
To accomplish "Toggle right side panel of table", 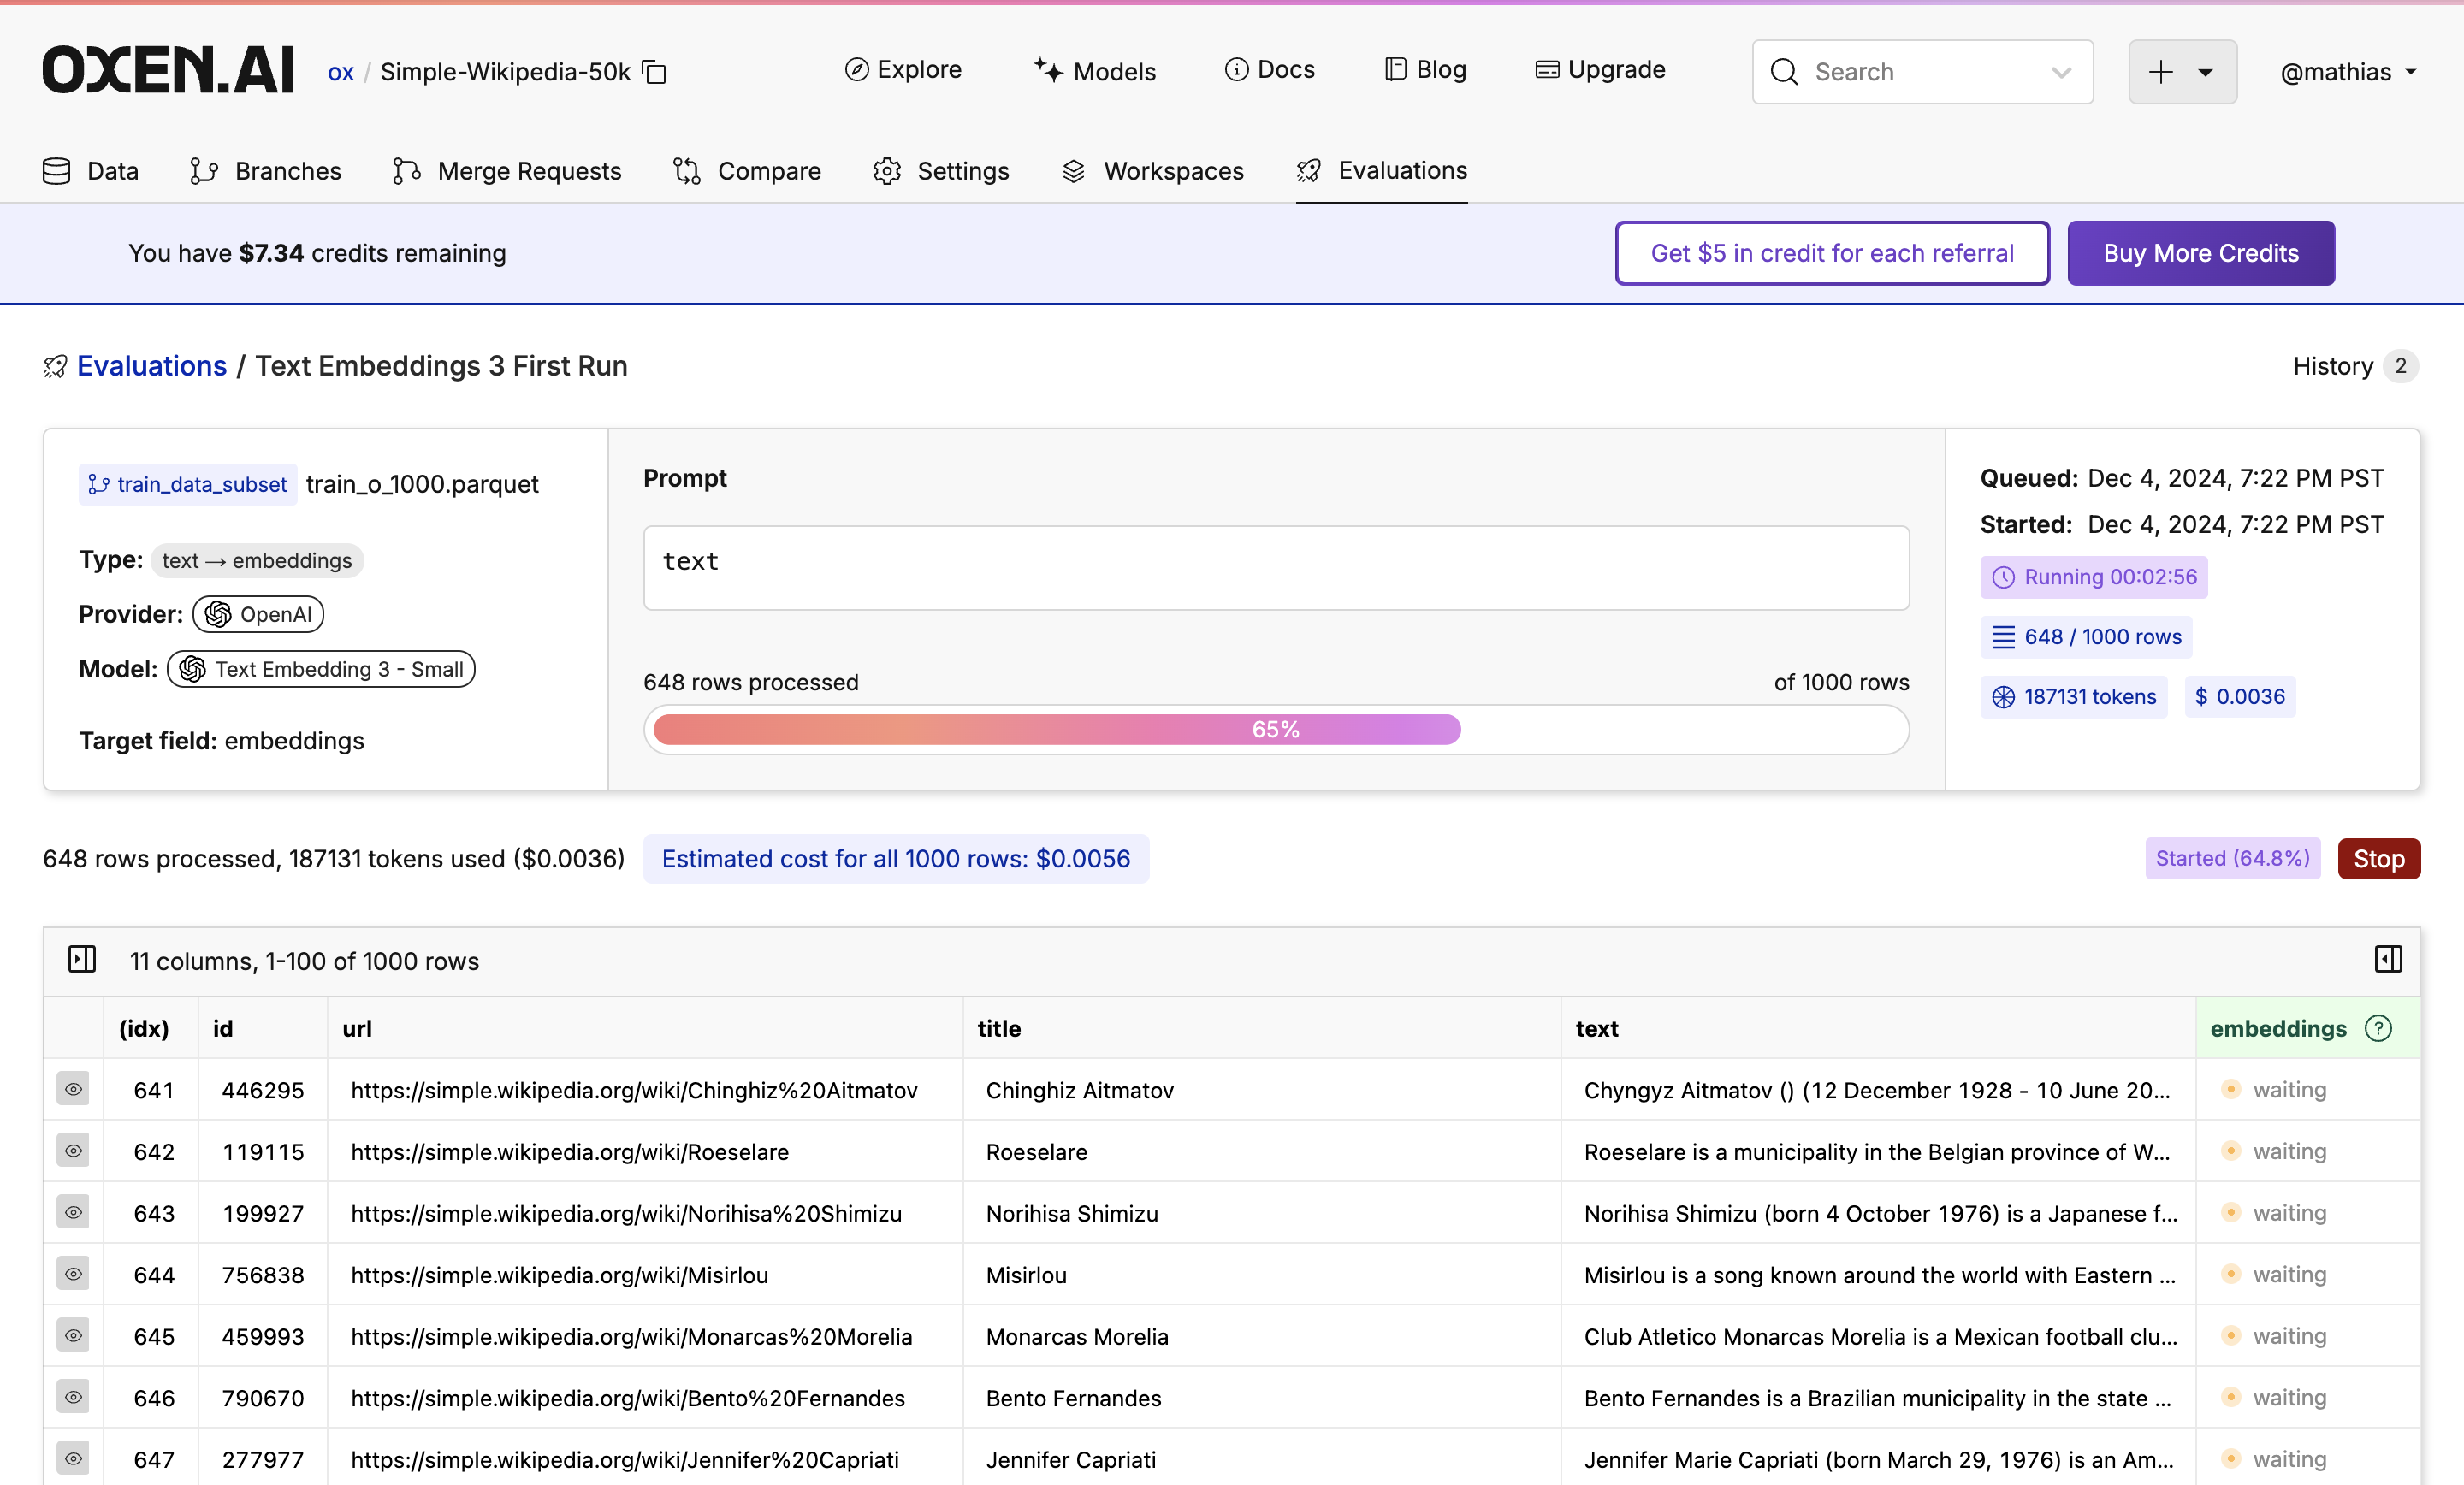I will (x=2388, y=960).
